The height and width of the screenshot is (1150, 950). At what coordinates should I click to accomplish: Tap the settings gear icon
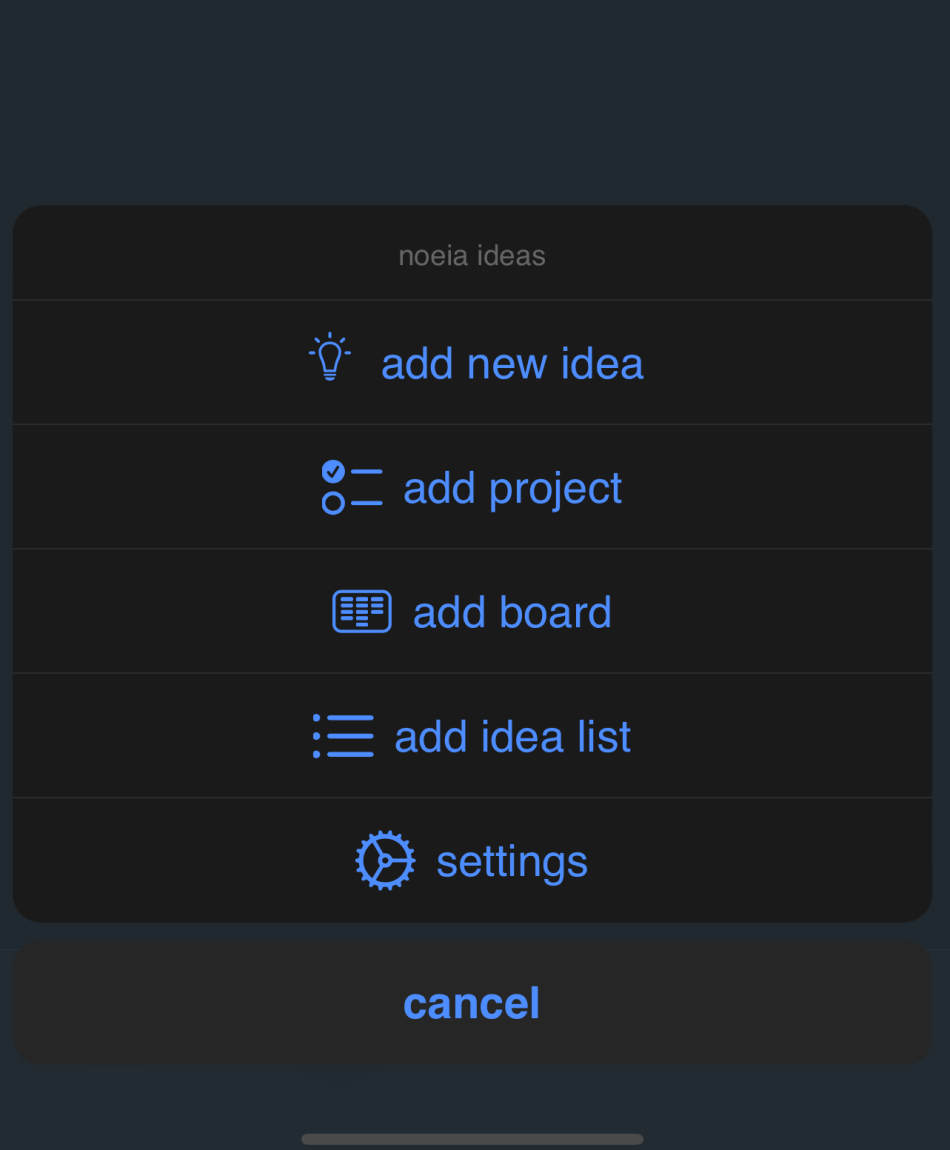(x=385, y=860)
